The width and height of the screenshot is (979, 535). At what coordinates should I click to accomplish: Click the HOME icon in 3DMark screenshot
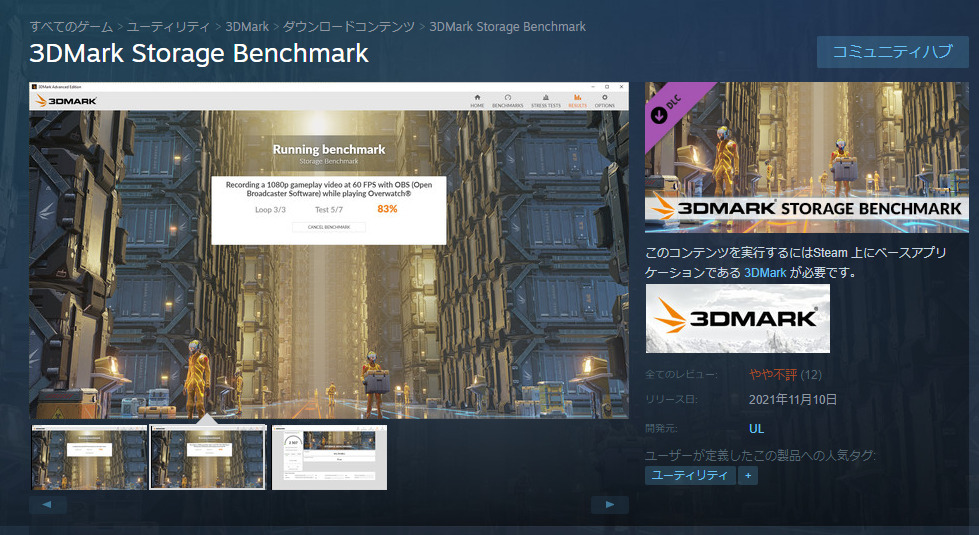click(477, 101)
